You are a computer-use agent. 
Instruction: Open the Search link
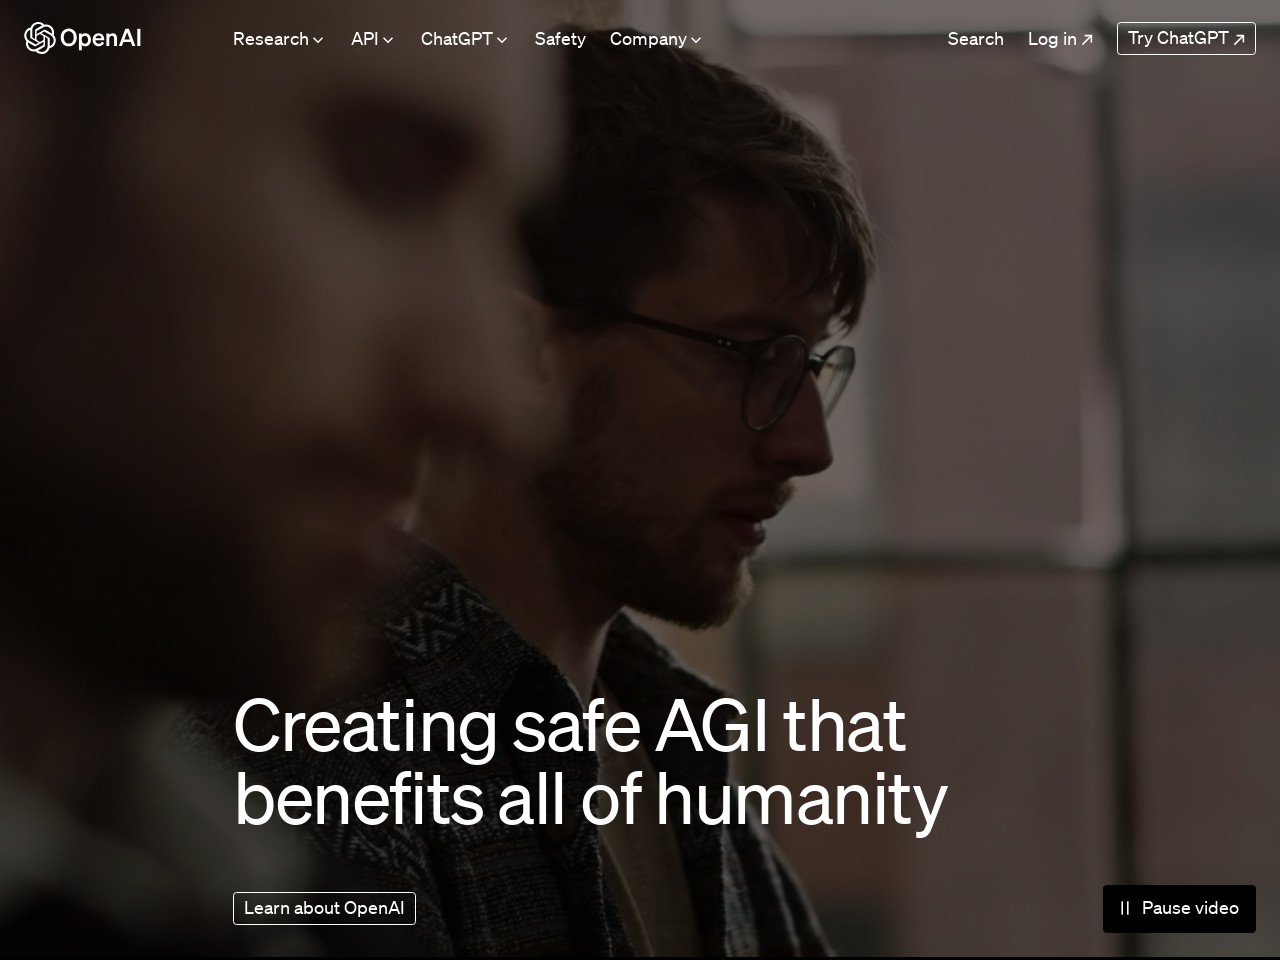pos(975,39)
